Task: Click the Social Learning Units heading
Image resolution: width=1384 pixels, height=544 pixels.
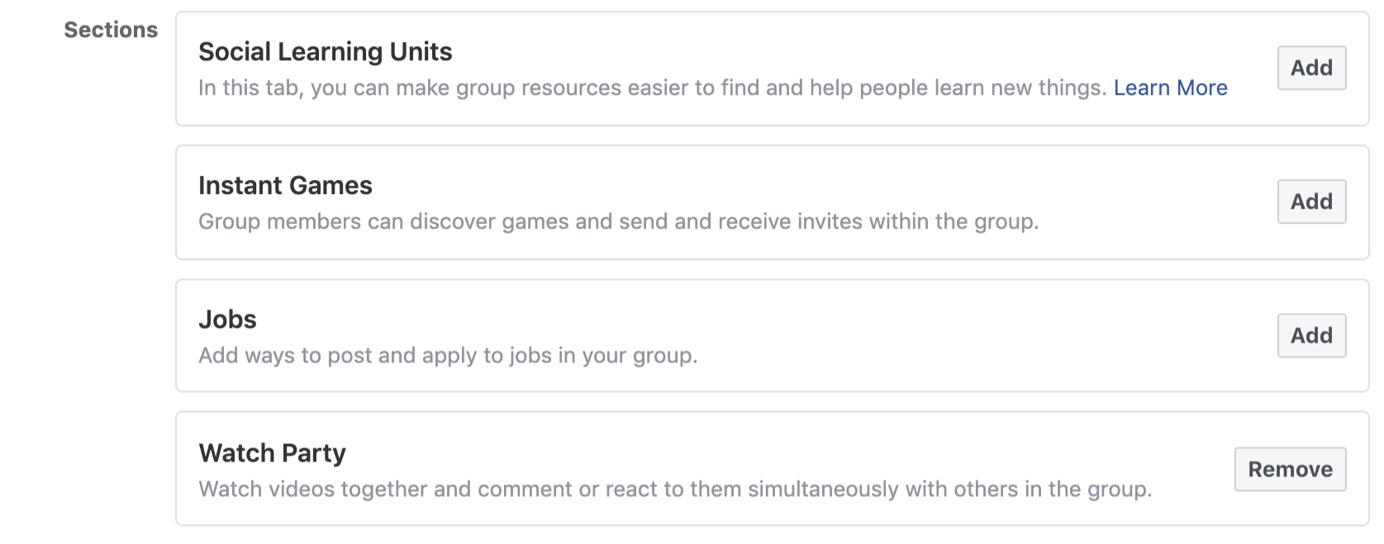Action: [x=325, y=52]
